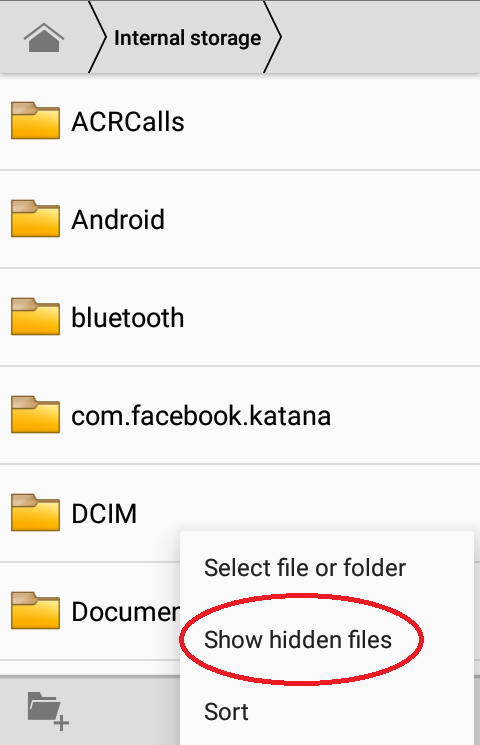Open the DCIM list entry
The width and height of the screenshot is (480, 745).
pyautogui.click(x=240, y=513)
